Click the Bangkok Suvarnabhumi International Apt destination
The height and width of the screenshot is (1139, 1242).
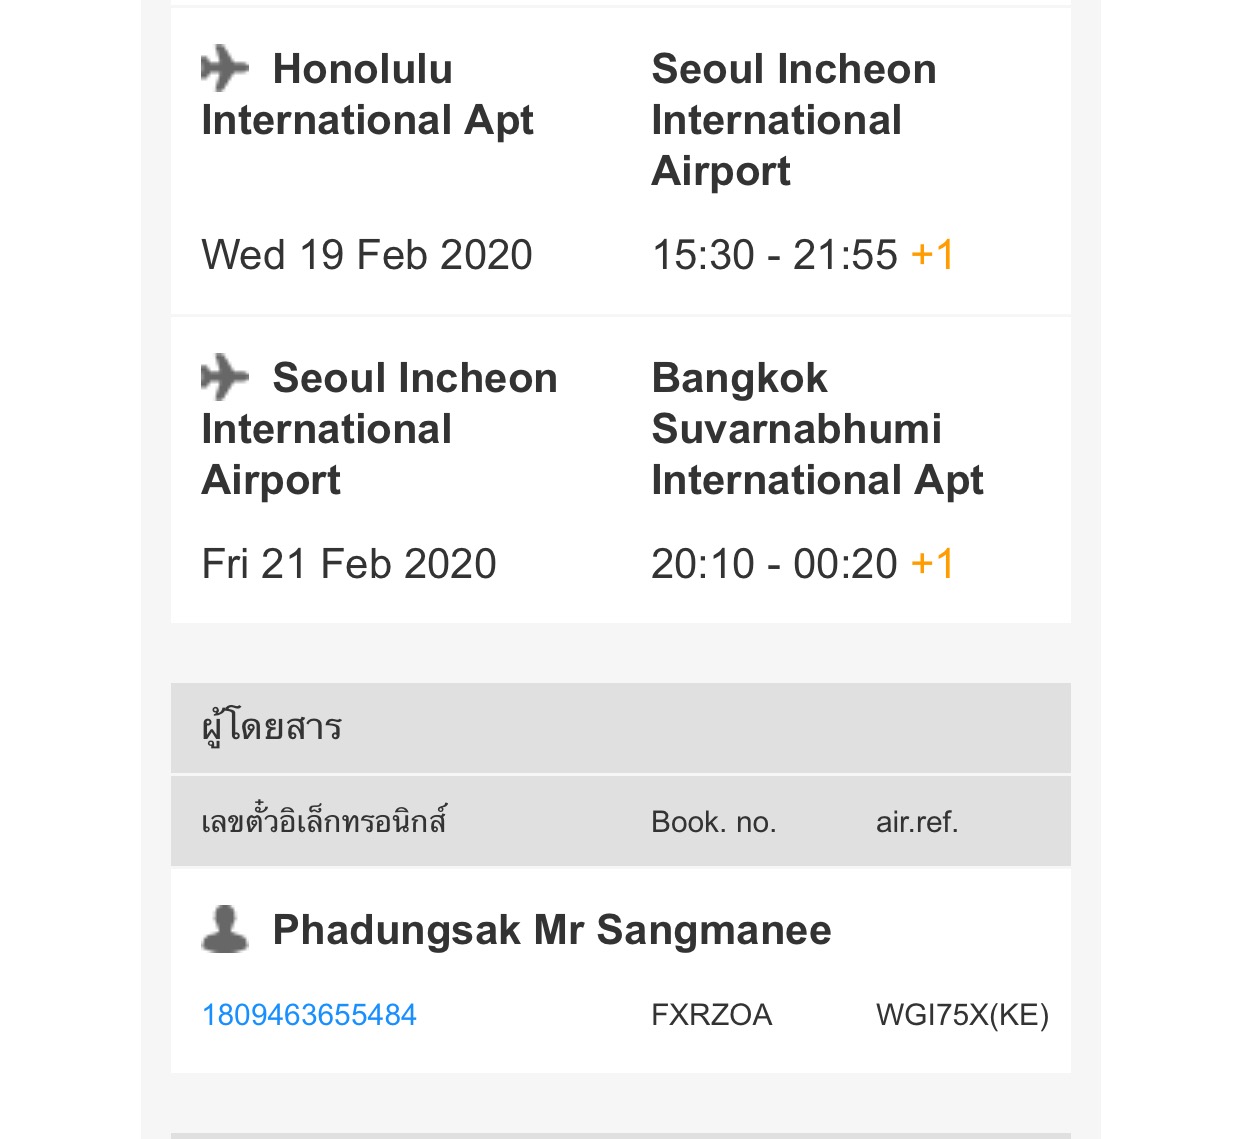pyautogui.click(x=817, y=429)
